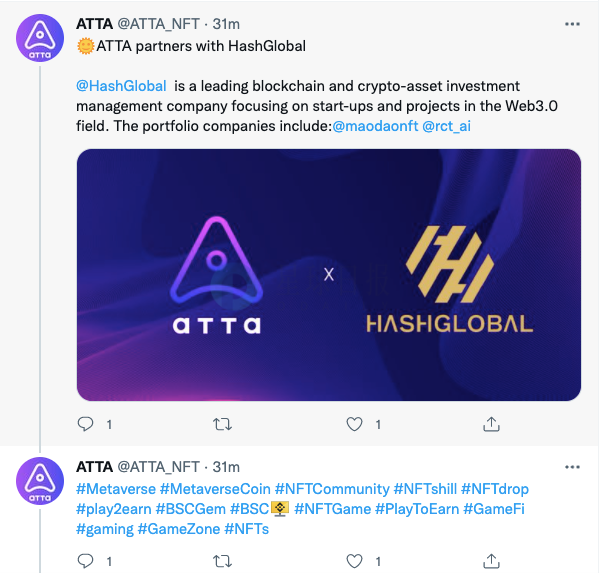Like the HashGlobal partnership tweet
Viewport: 600px width, 573px height.
[354, 424]
